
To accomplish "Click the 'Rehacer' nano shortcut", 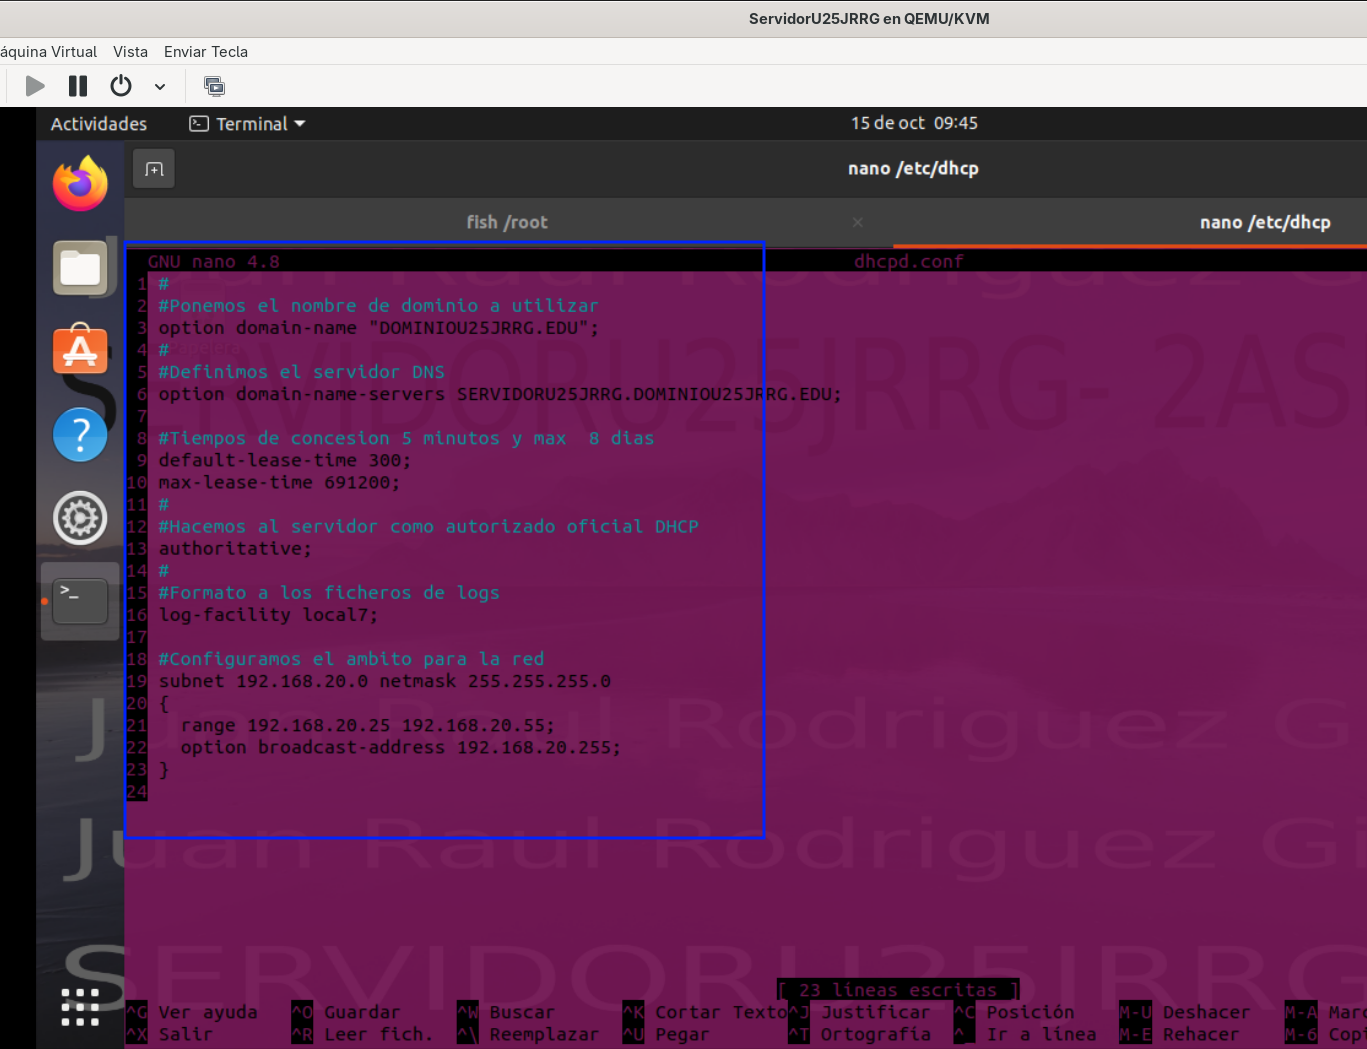I will tap(1200, 1034).
